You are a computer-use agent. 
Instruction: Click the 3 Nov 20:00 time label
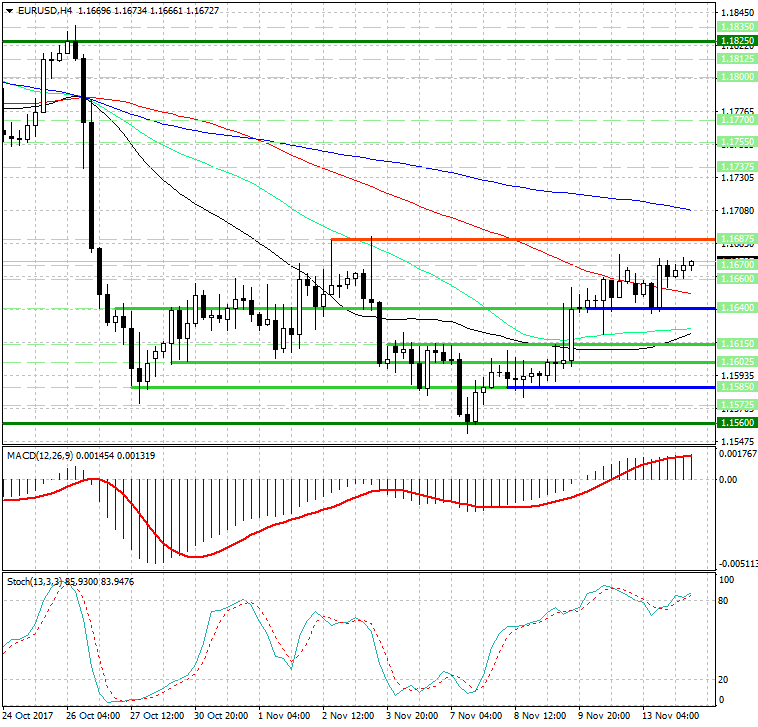[x=412, y=715]
